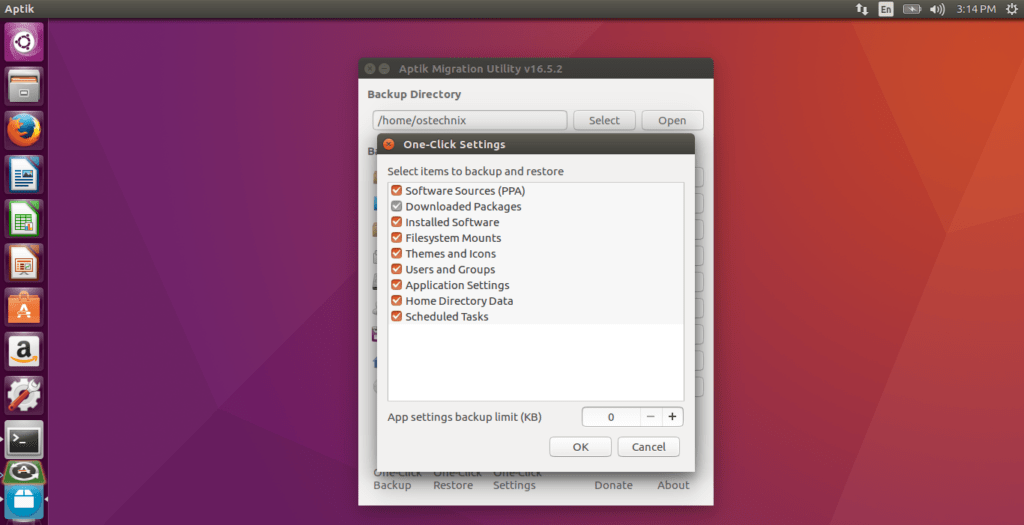Screen dimensions: 1024x525
Task: Click One-Click Settings in Aptik window
Action: point(517,479)
